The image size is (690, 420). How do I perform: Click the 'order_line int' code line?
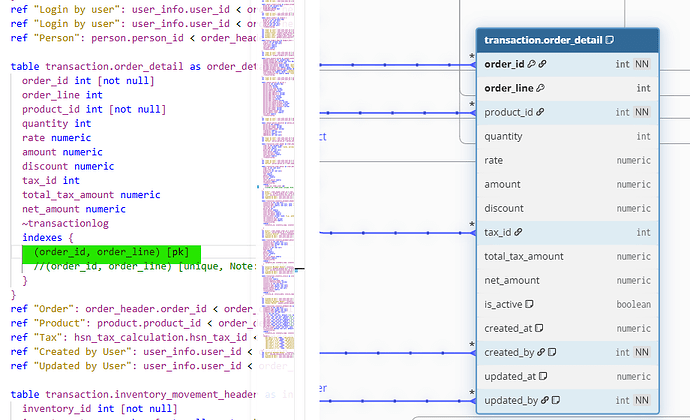point(62,95)
